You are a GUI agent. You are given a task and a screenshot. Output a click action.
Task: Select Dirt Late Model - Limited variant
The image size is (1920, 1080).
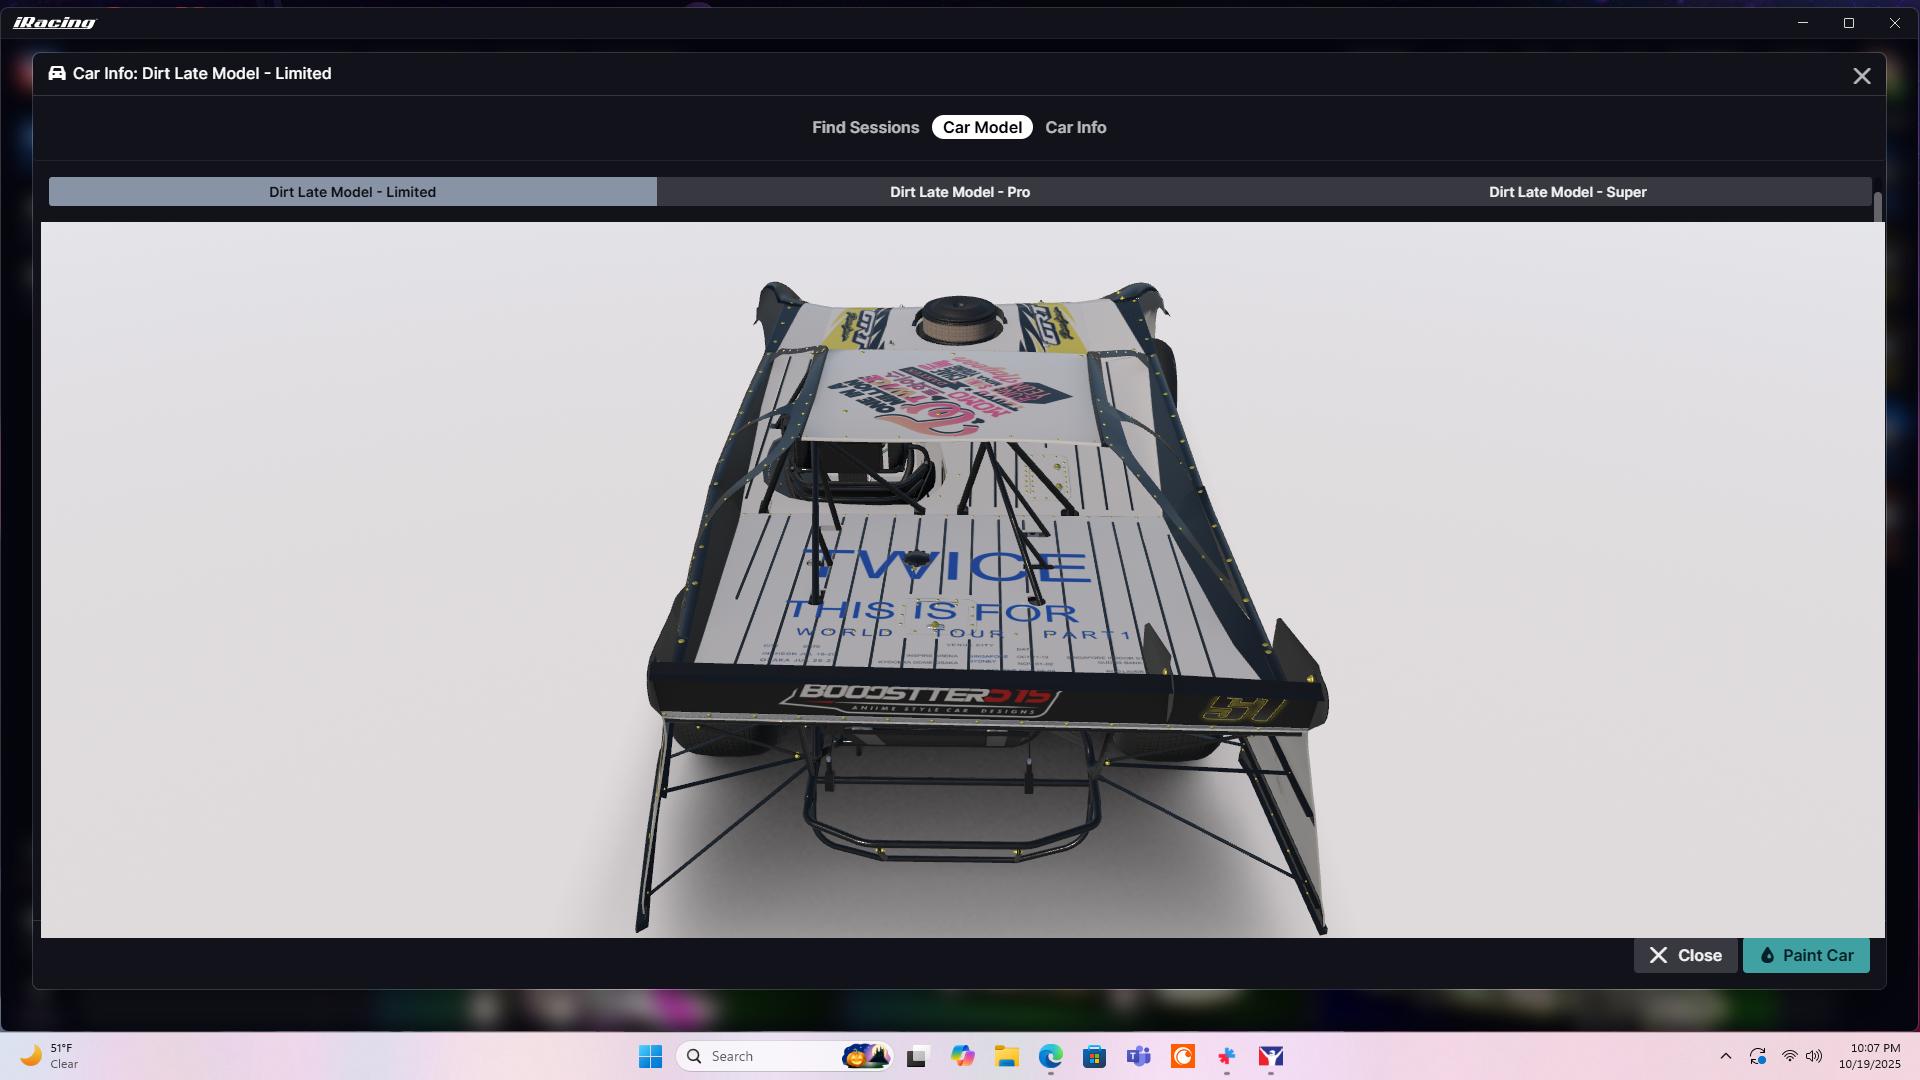352,192
